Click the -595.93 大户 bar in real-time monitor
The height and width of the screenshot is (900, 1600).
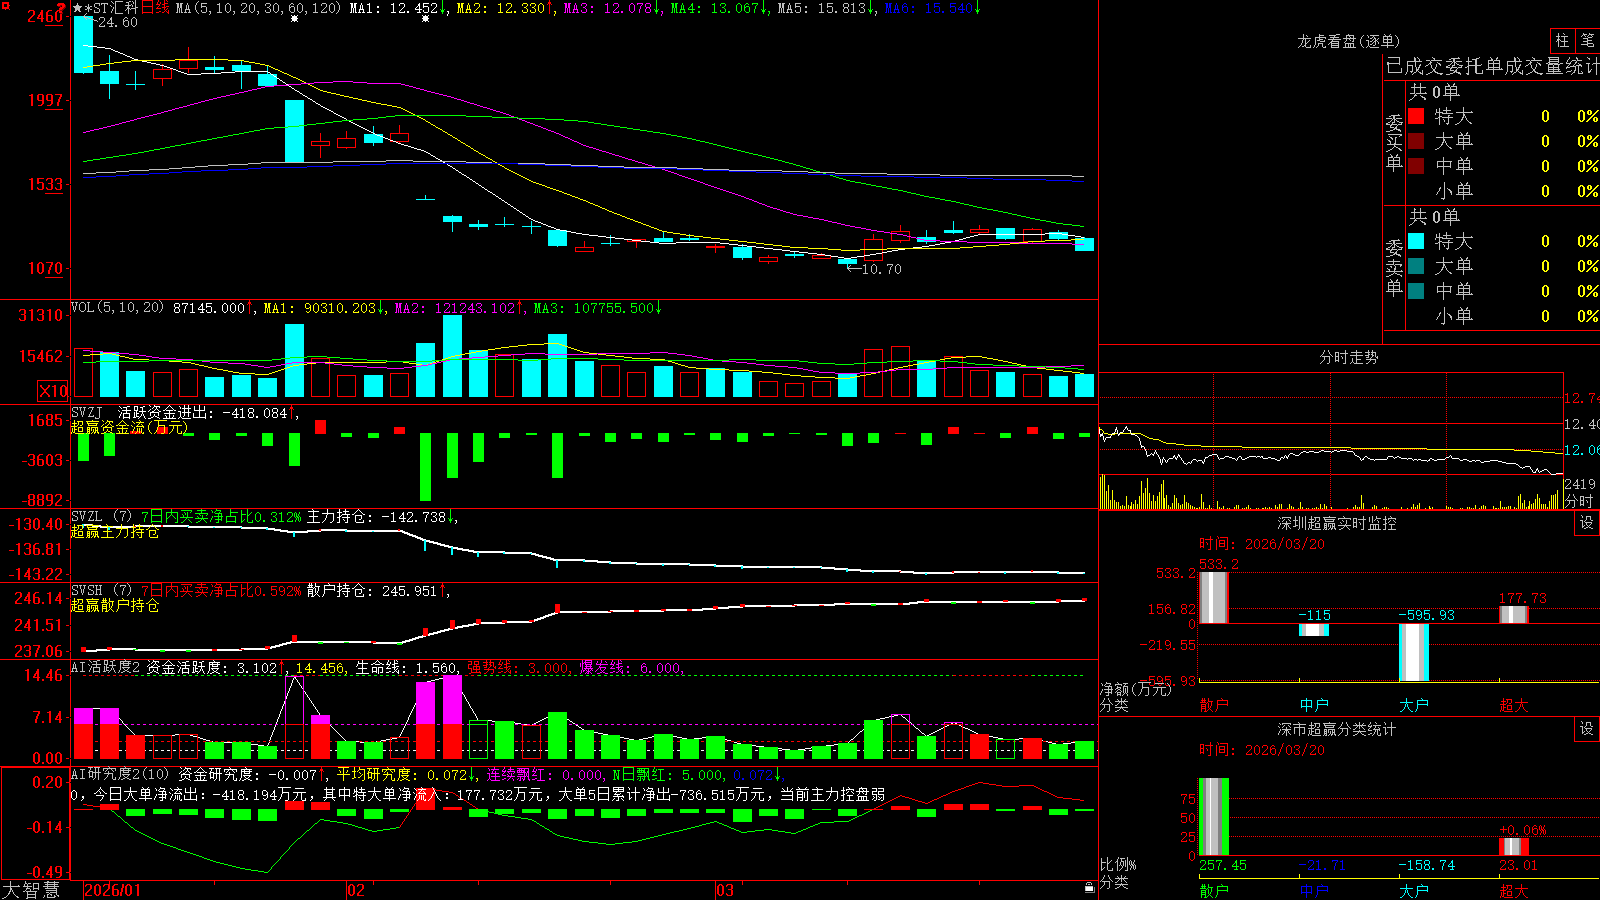tap(1413, 652)
